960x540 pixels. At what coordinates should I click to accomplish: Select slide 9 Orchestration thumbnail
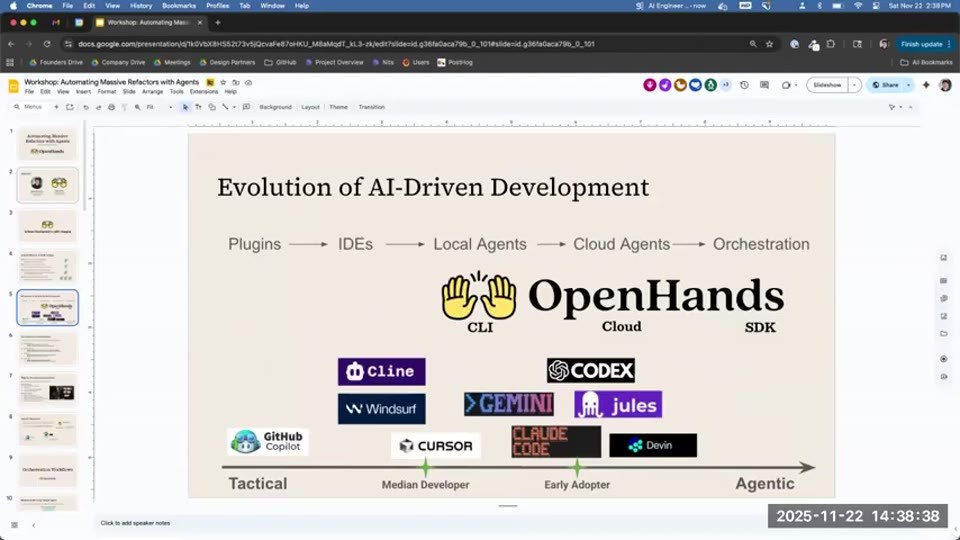pyautogui.click(x=47, y=471)
